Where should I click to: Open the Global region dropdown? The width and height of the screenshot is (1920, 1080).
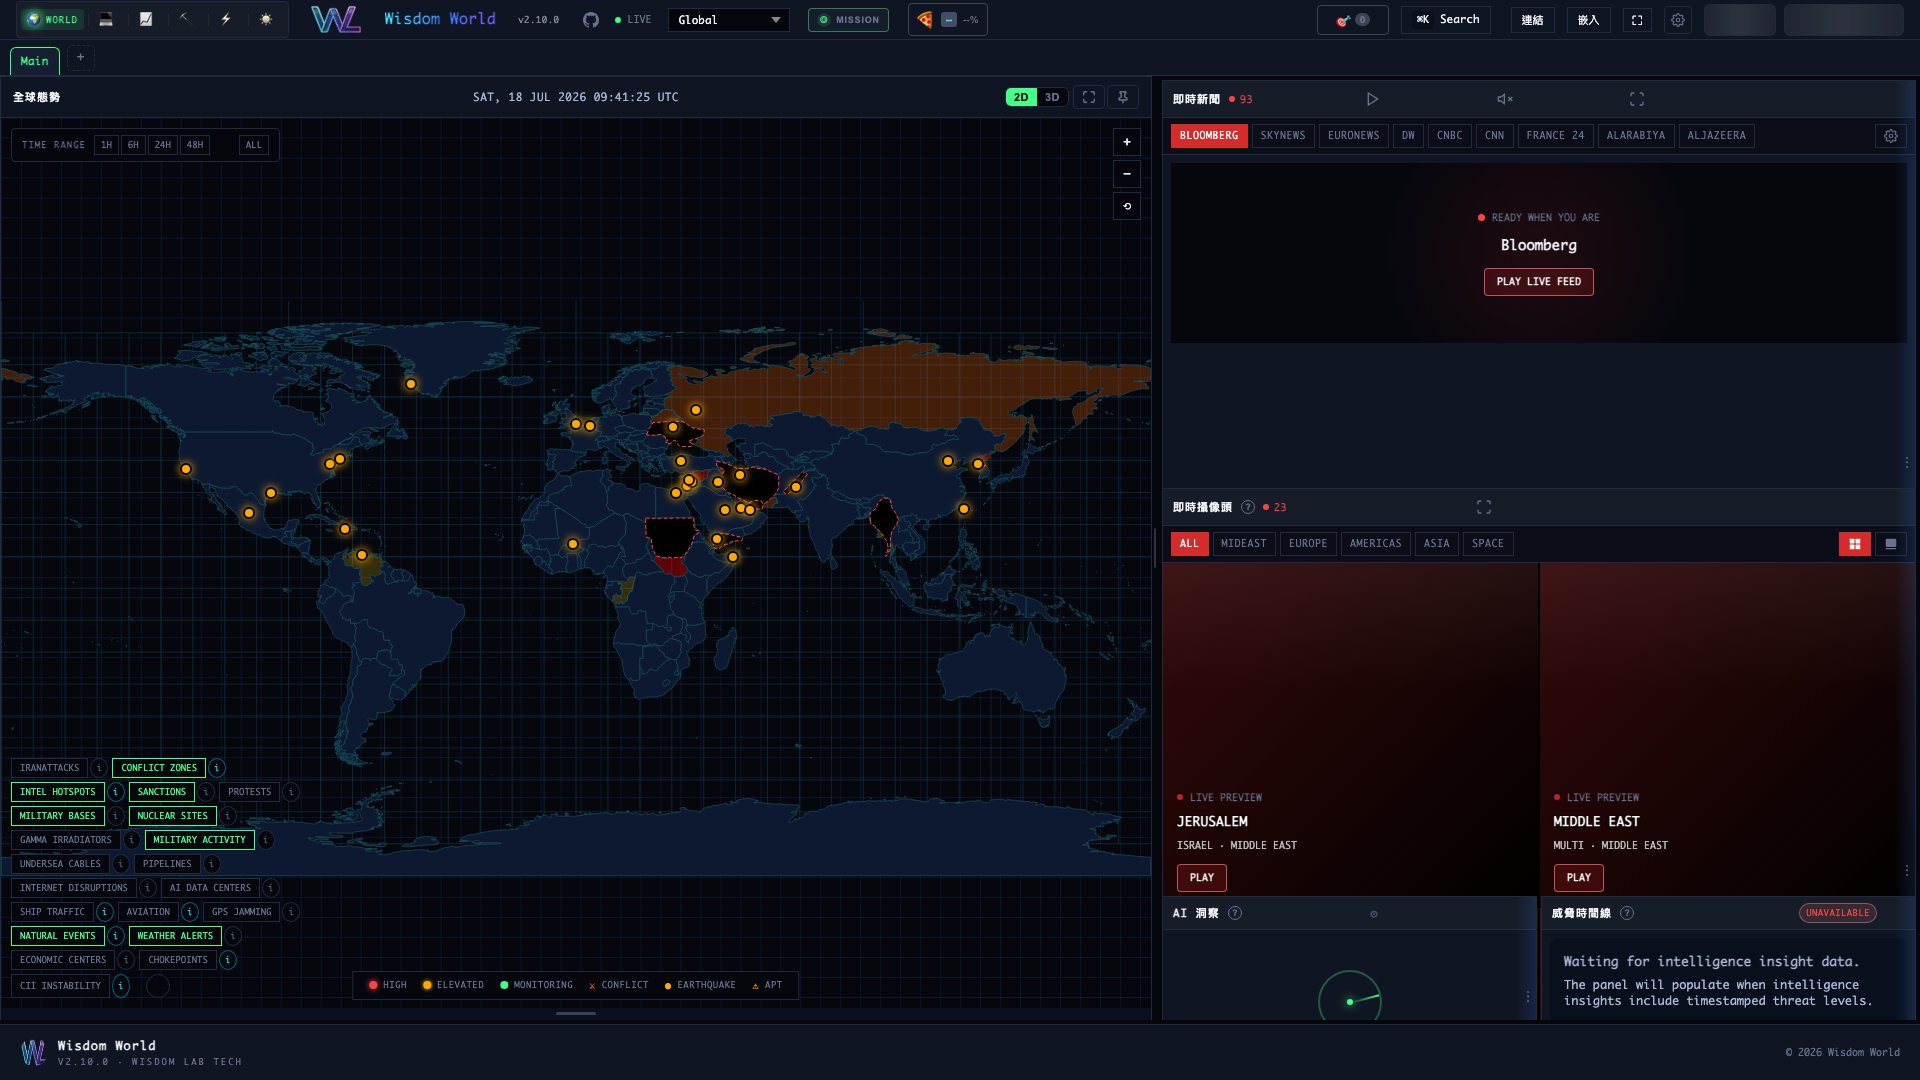729,20
